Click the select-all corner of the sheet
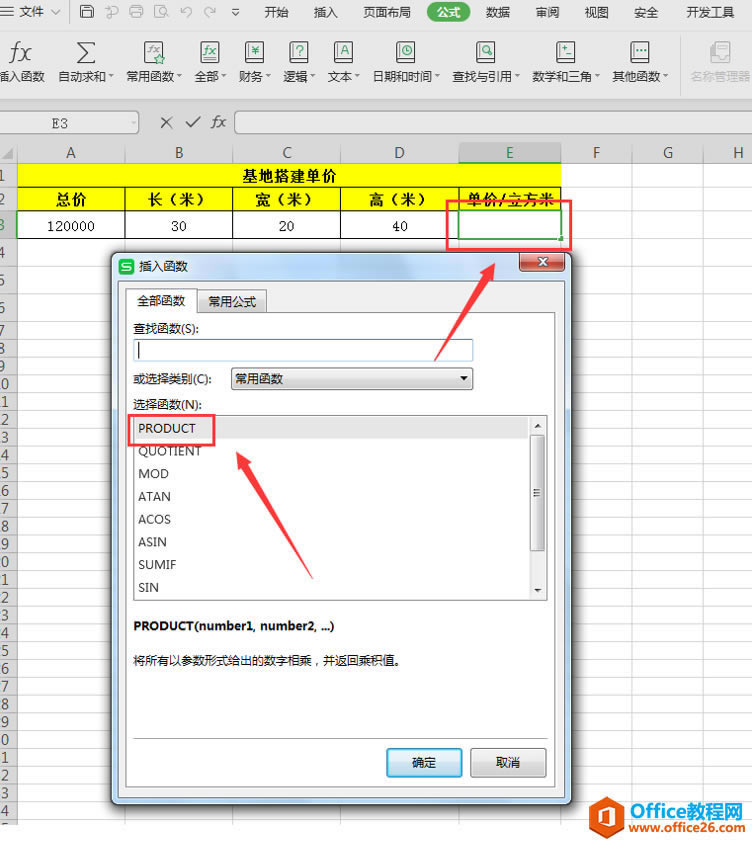Image resolution: width=752 pixels, height=845 pixels. pos(8,154)
